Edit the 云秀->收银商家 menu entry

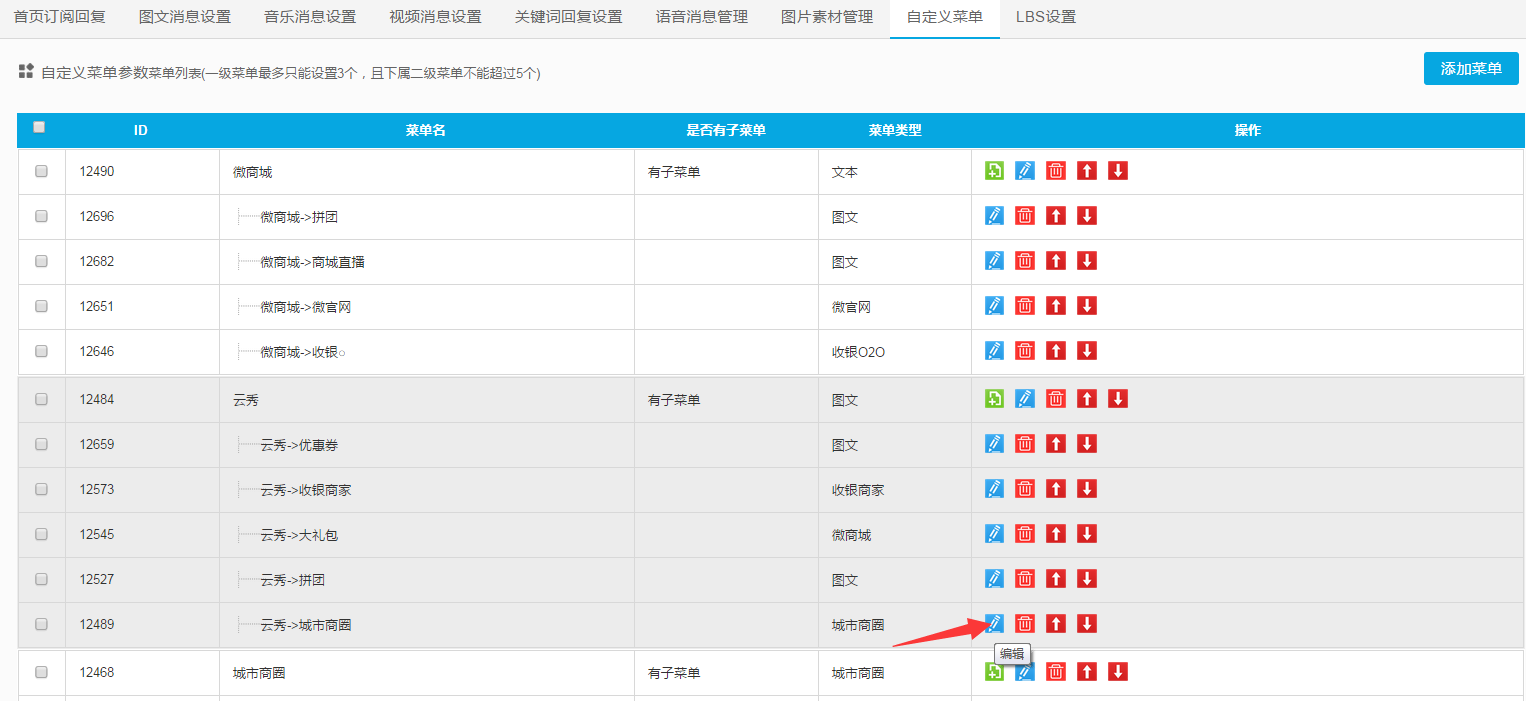[994, 489]
